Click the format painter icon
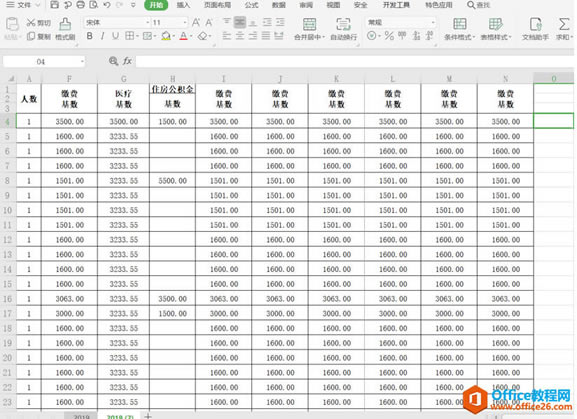The height and width of the screenshot is (419, 577). click(65, 24)
